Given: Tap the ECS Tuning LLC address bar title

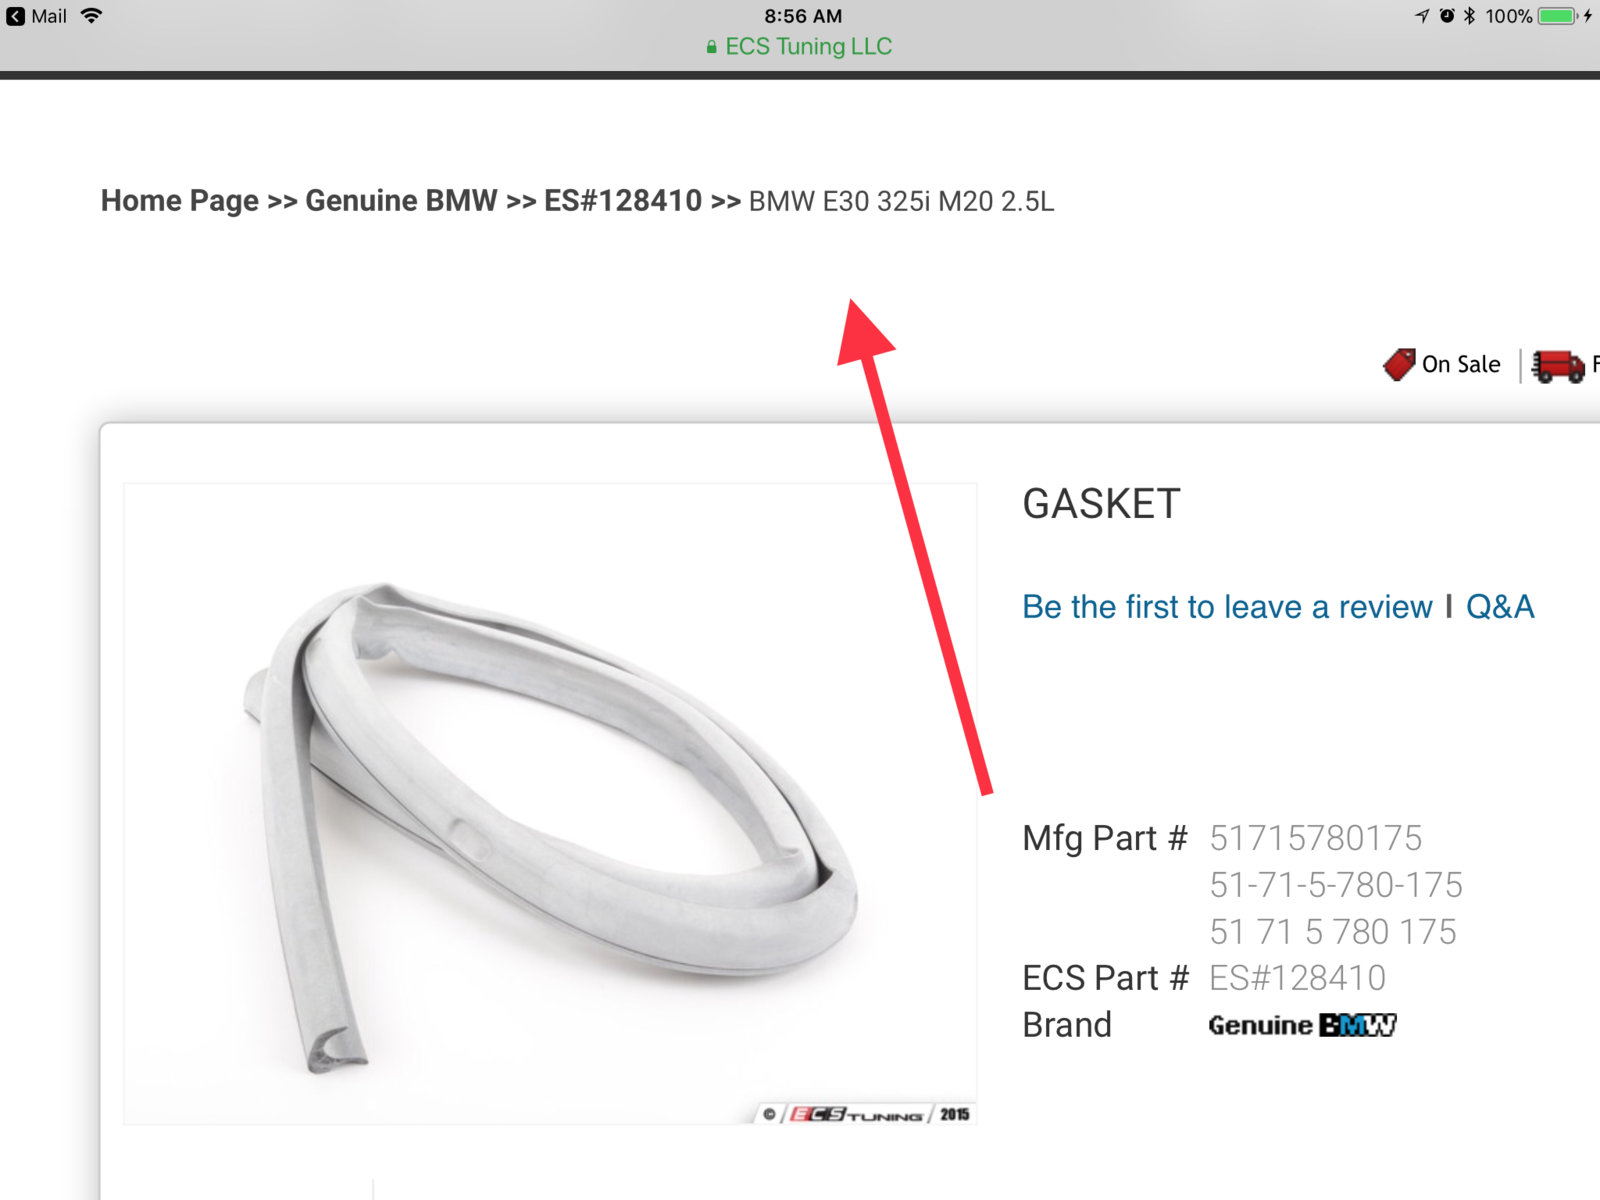Looking at the screenshot, I should [x=808, y=47].
